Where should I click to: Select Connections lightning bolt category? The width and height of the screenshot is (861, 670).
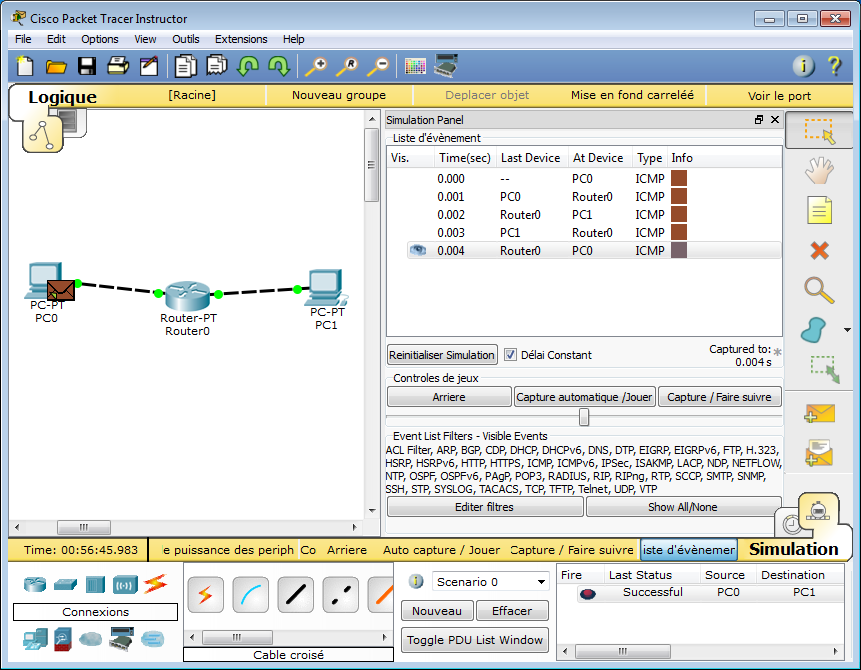point(155,584)
